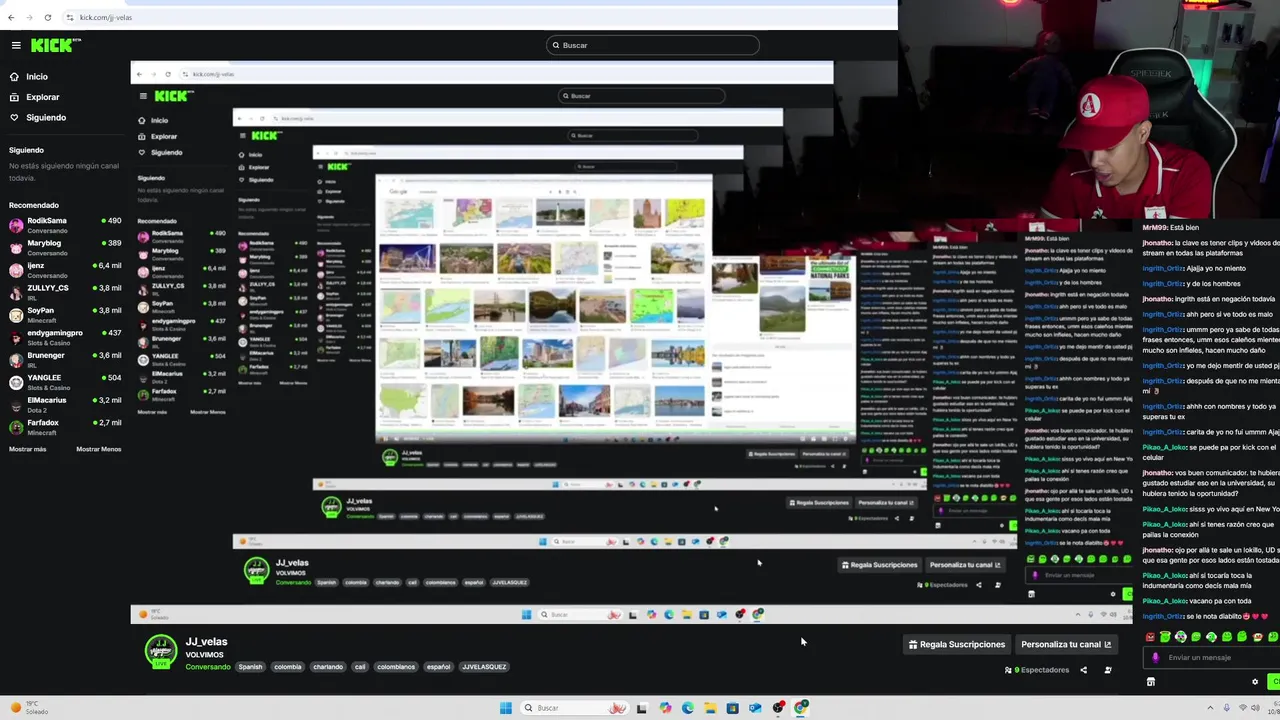Go back with the browser back arrow

11,17
